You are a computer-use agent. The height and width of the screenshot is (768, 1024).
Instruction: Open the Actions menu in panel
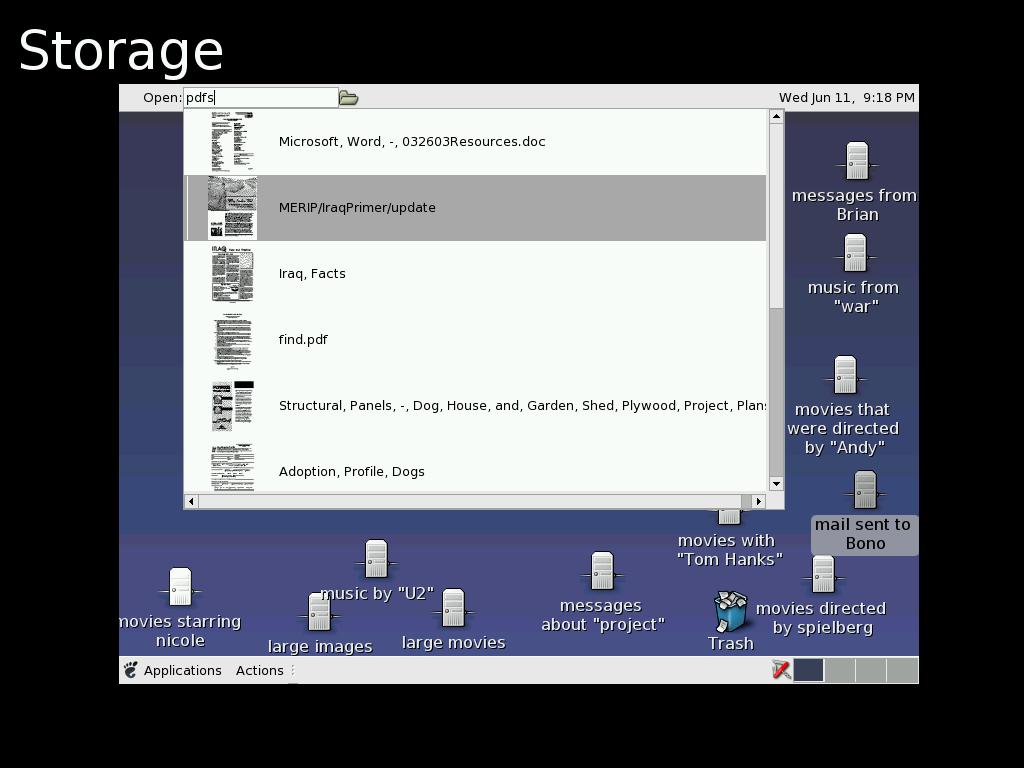click(x=260, y=671)
